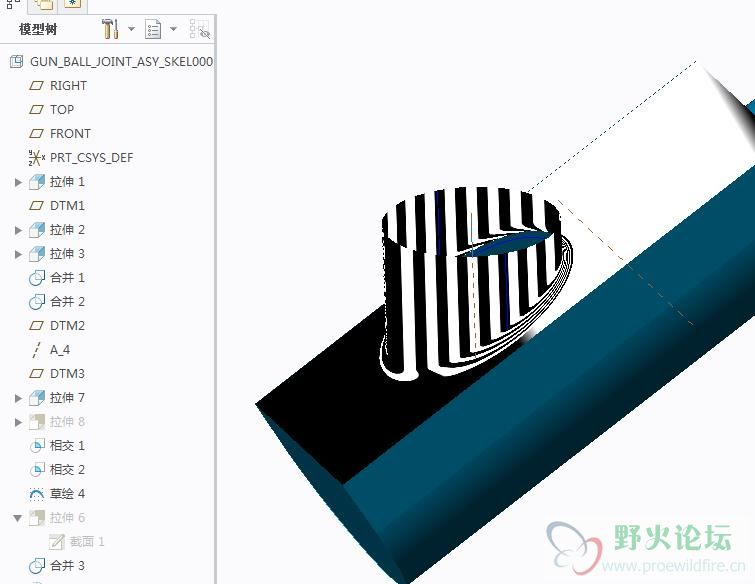The width and height of the screenshot is (755, 584).
Task: Open the model tree settings hammer icon
Action: [x=110, y=29]
